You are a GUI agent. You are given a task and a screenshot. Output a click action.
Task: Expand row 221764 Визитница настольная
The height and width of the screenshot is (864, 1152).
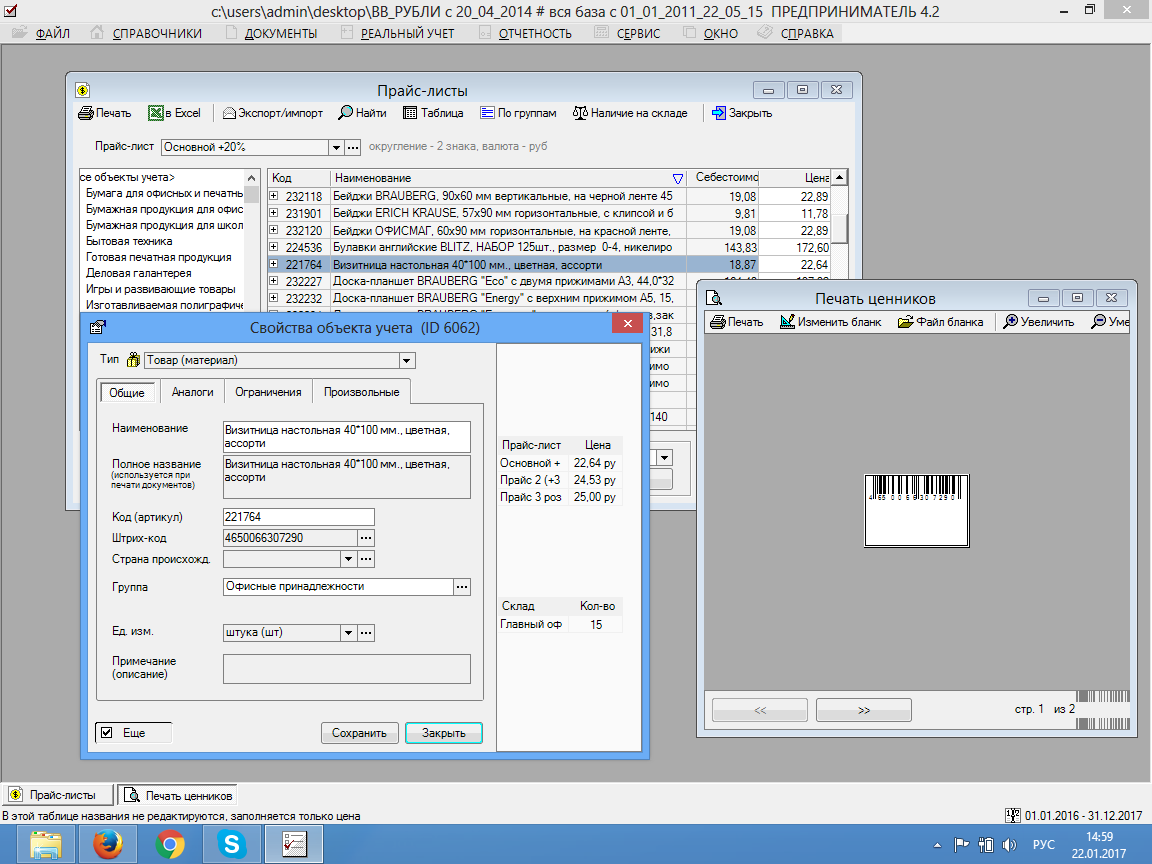273,264
